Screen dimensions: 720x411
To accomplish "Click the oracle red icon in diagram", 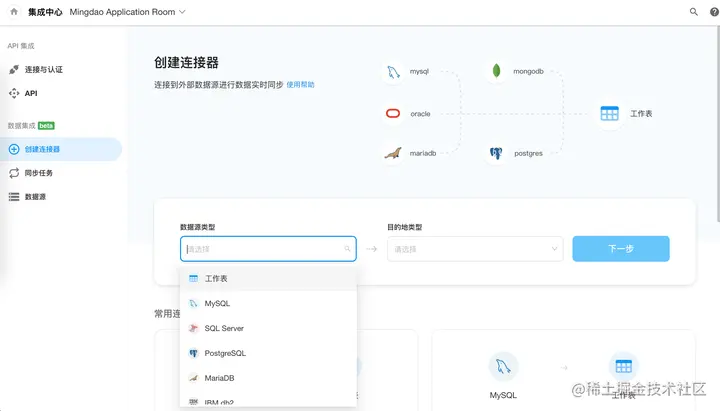I will (393, 113).
